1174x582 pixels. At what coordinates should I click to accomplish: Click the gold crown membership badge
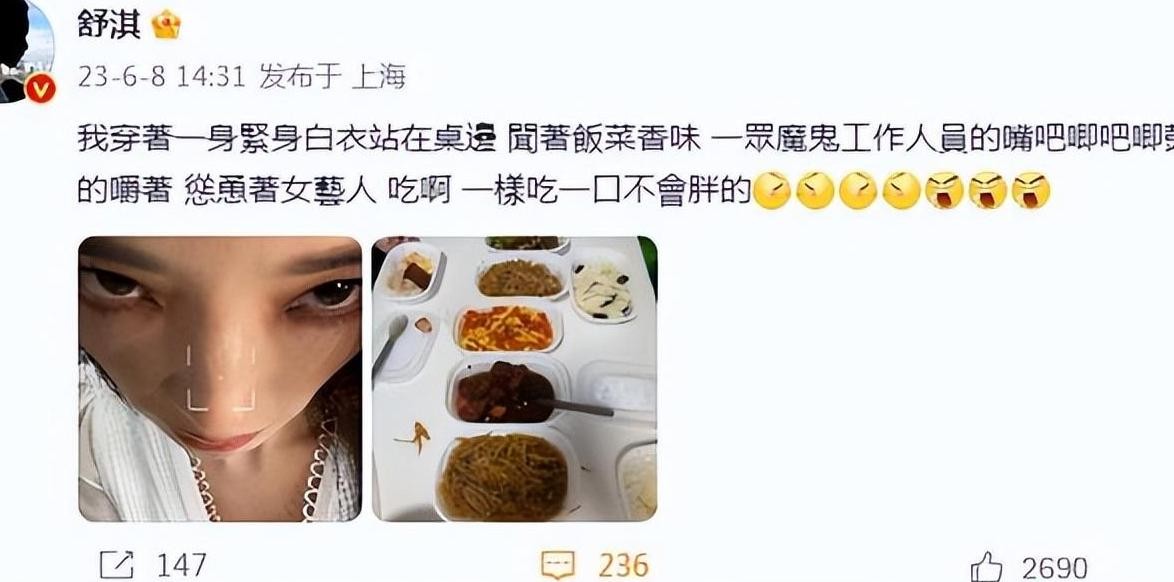166,25
